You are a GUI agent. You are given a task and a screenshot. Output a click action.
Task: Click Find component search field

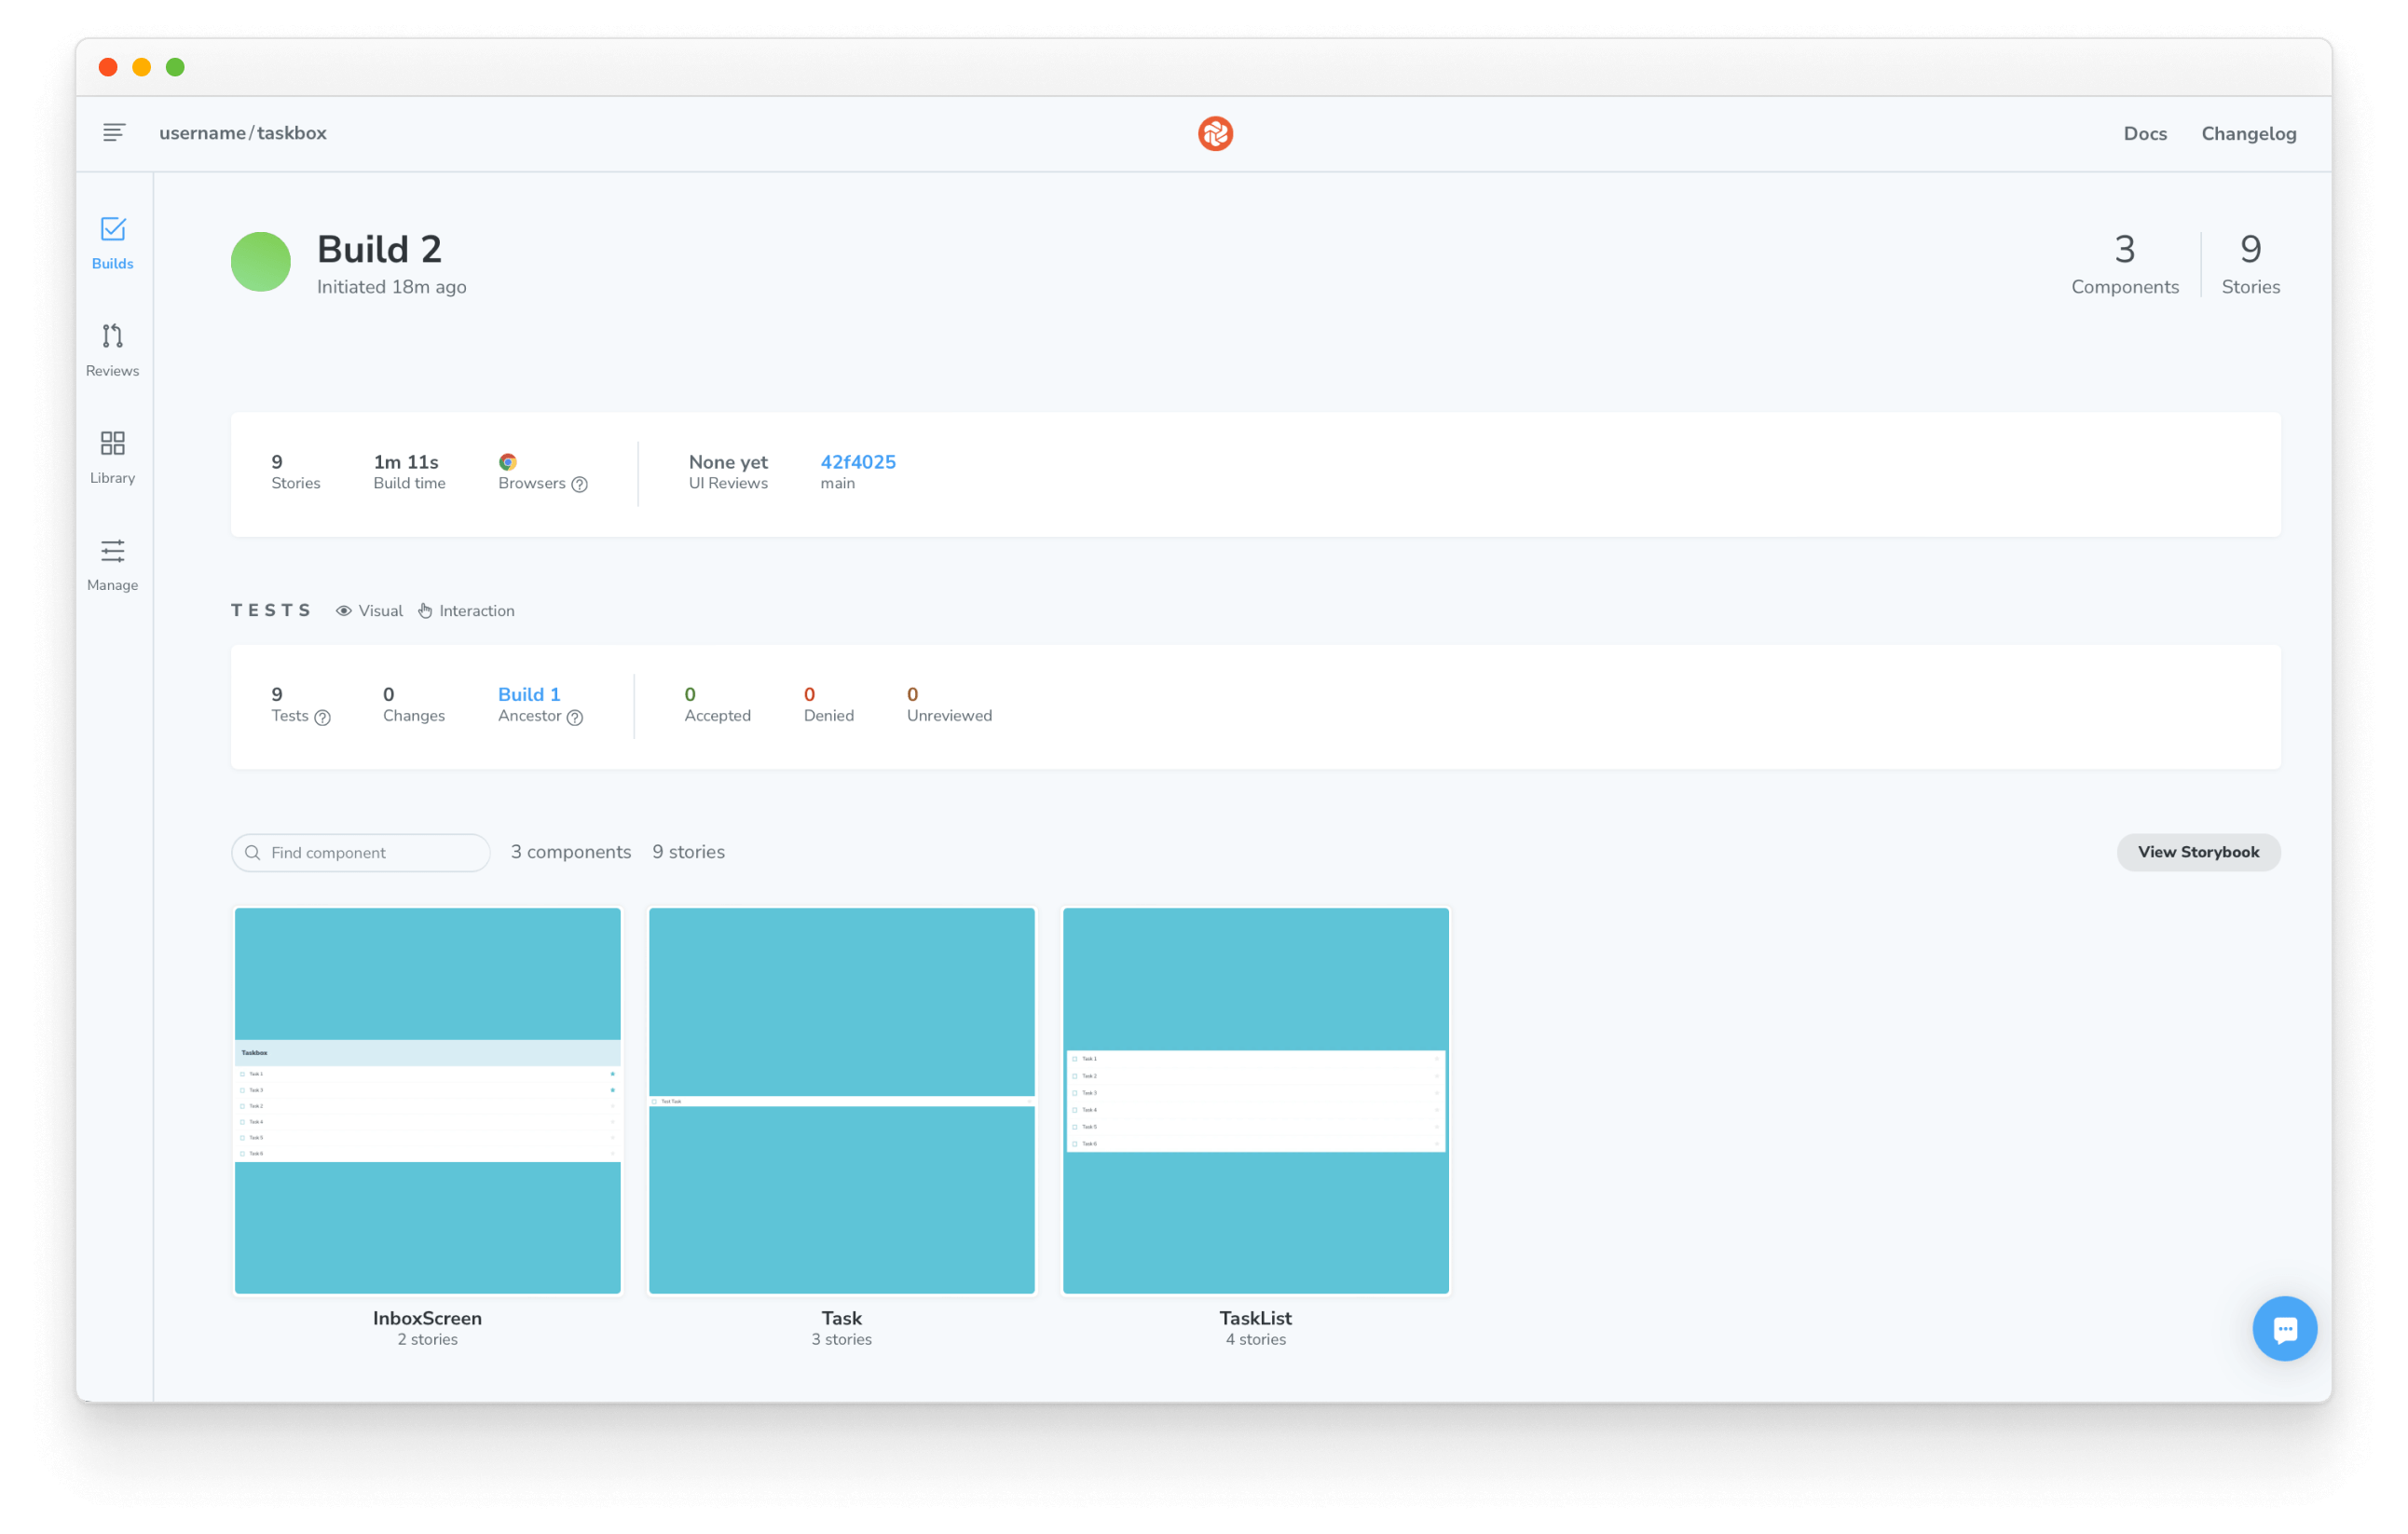pos(362,853)
